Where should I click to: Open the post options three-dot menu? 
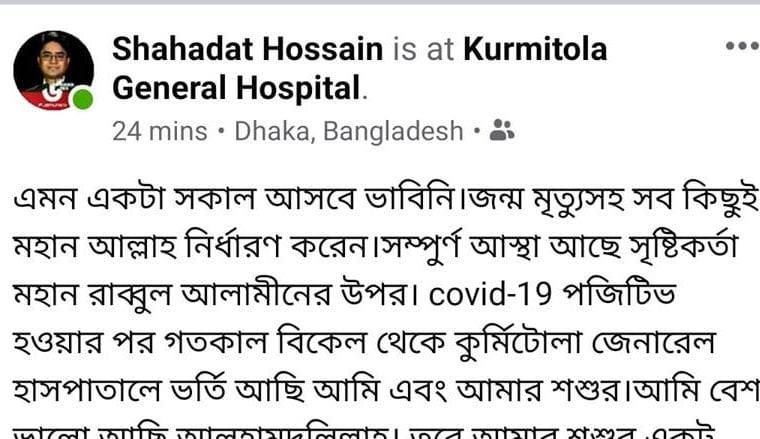(743, 46)
